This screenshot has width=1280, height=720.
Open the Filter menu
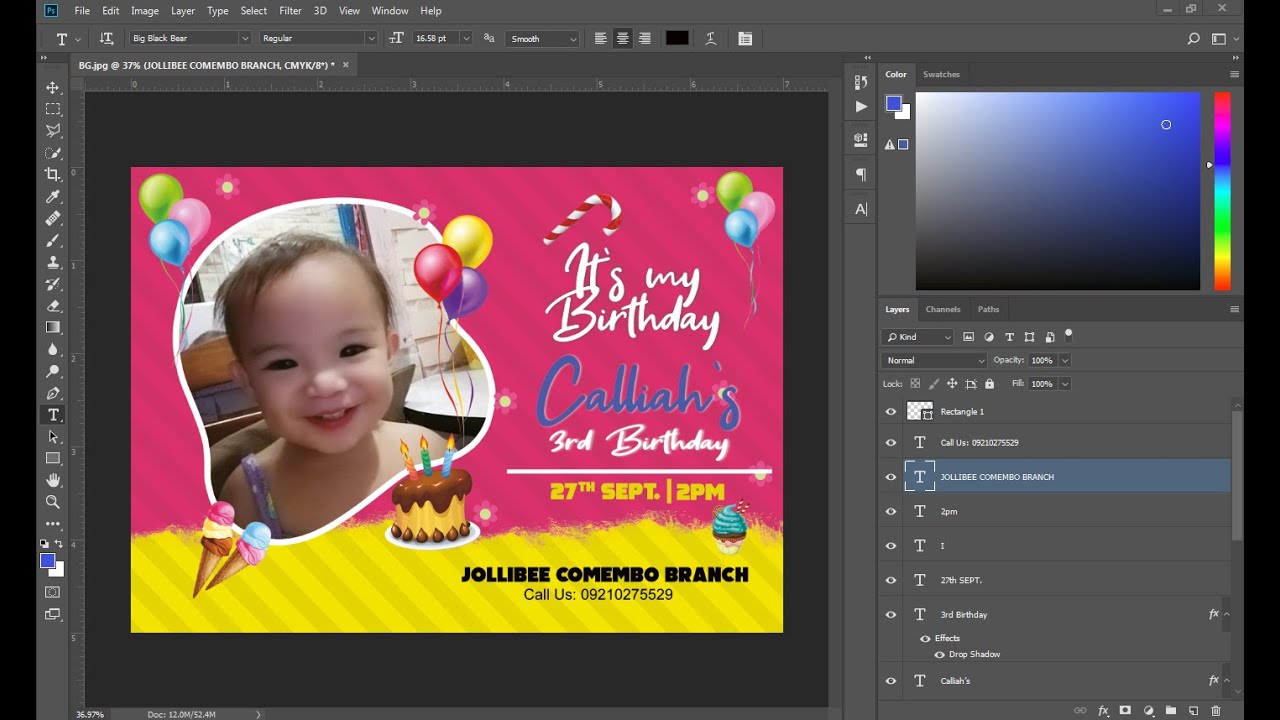[x=290, y=11]
